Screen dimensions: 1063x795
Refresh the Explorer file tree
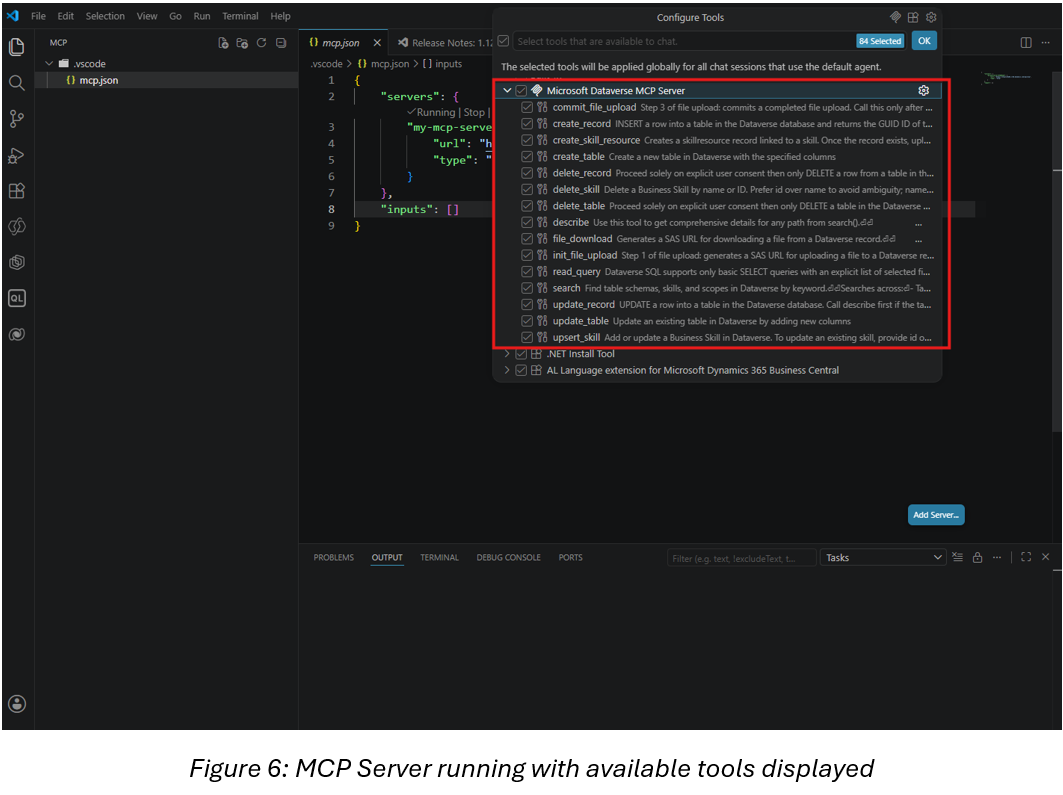pos(261,43)
